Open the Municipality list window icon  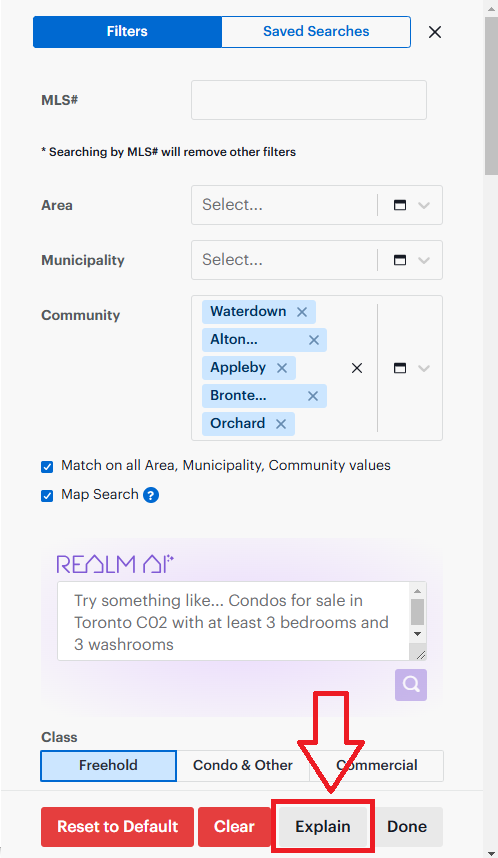click(400, 260)
